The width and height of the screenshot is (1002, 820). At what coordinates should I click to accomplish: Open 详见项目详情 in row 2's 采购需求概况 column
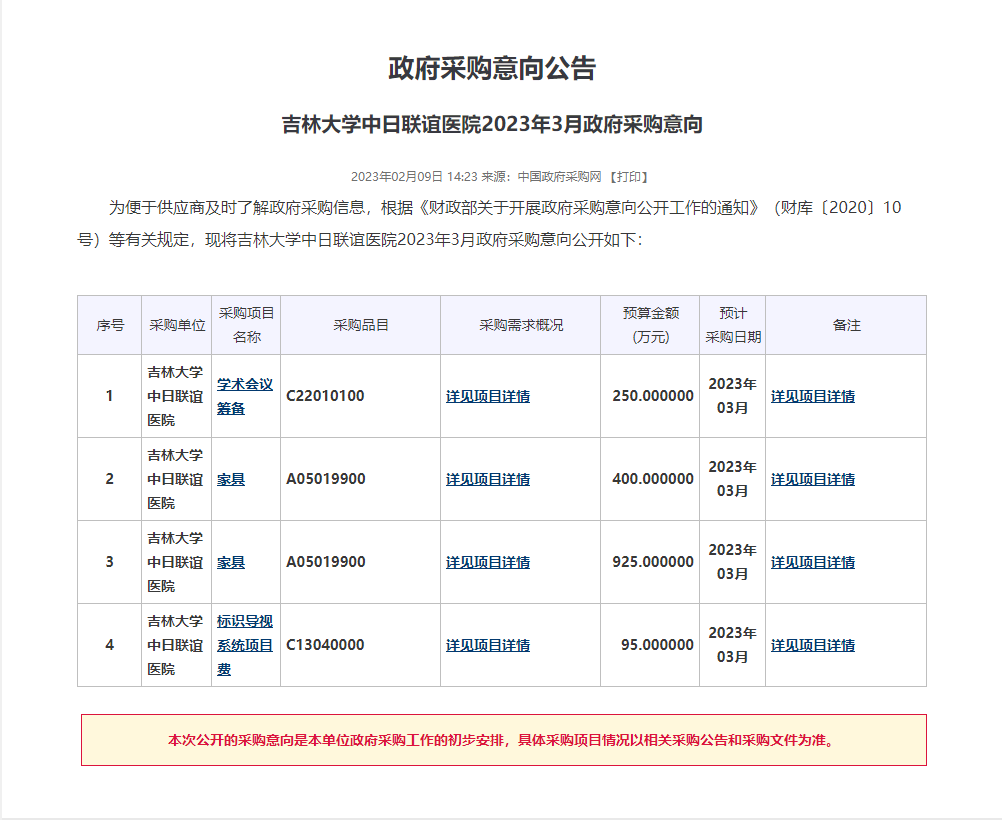coord(488,479)
